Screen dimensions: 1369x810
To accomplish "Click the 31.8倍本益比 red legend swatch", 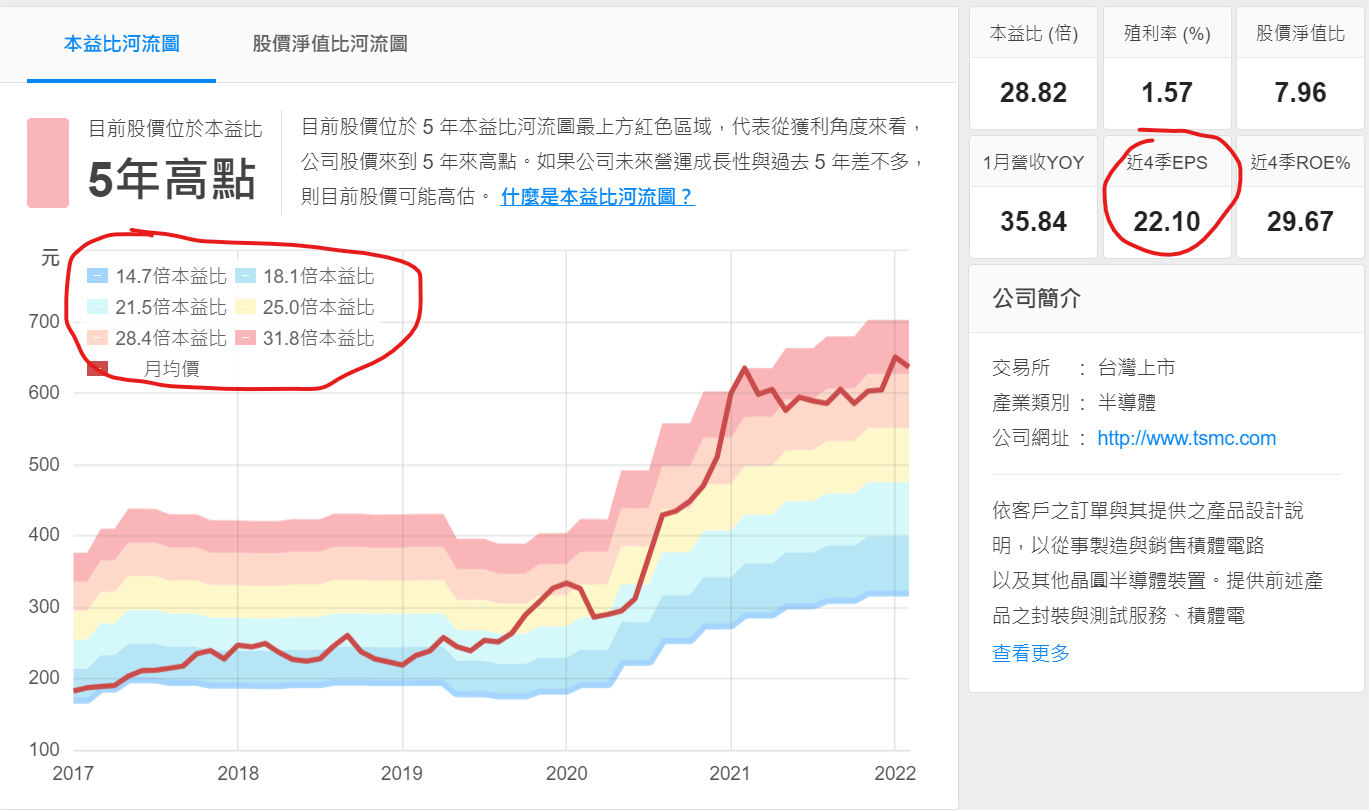I will point(245,338).
